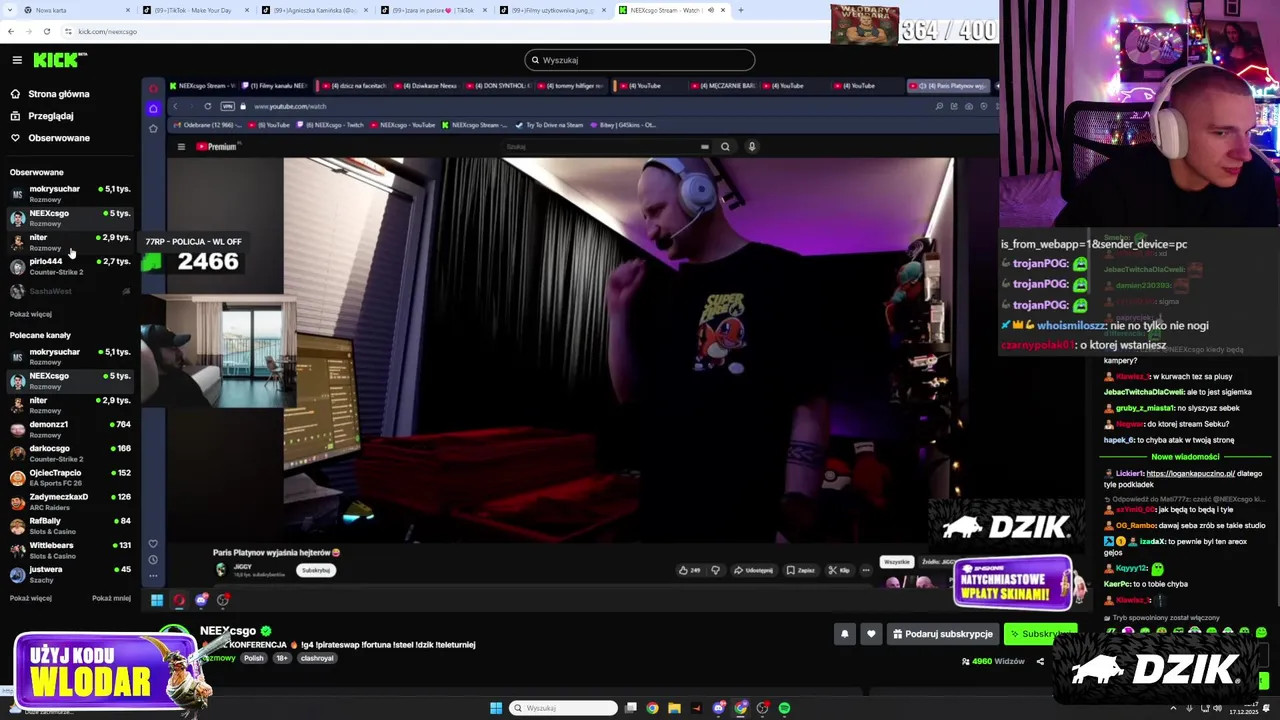Click the Polish language tag
The image size is (1280, 720).
pos(253,658)
